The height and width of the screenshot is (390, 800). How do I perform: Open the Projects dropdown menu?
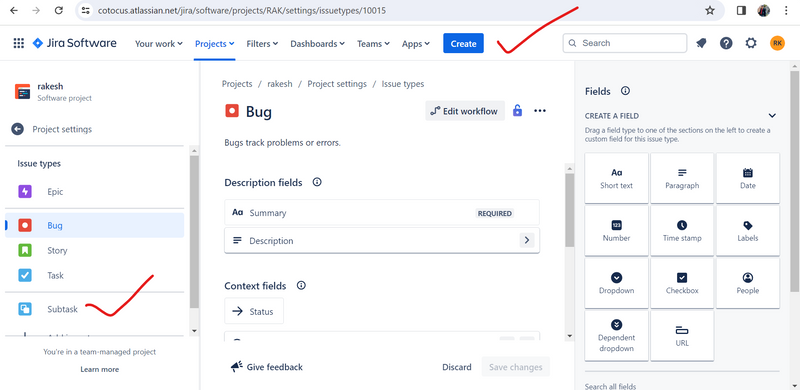point(215,44)
